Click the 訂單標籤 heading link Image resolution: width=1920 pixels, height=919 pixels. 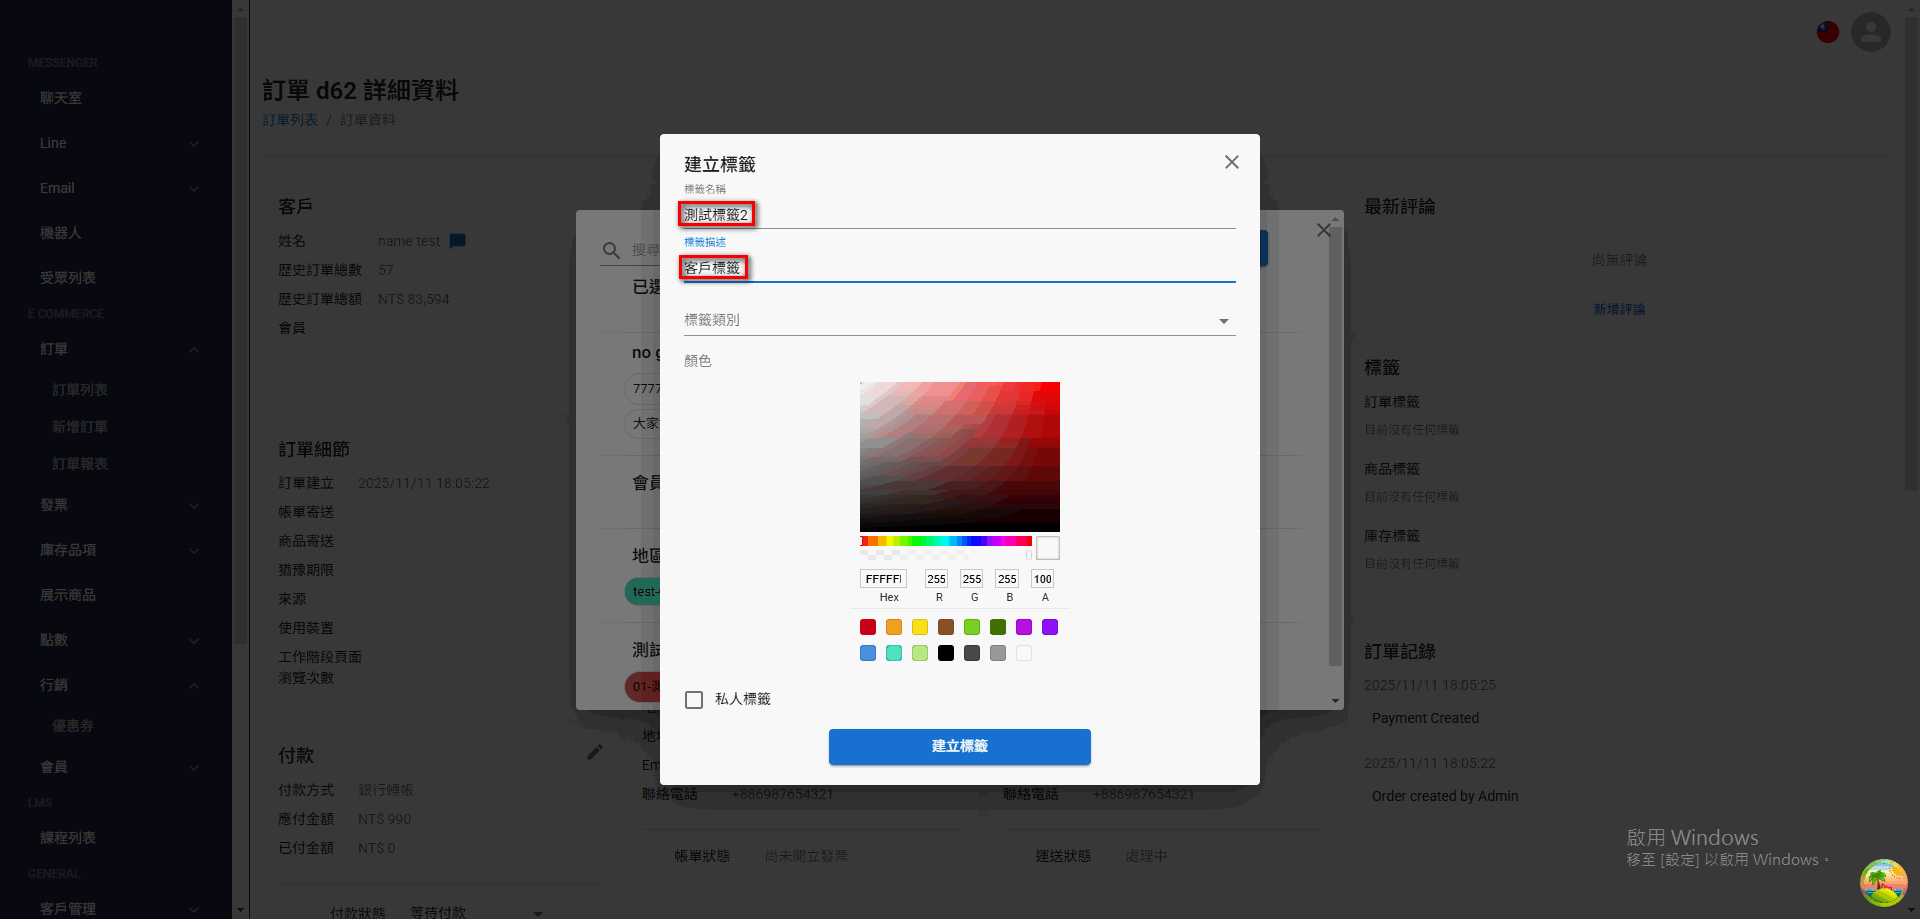coord(1392,402)
